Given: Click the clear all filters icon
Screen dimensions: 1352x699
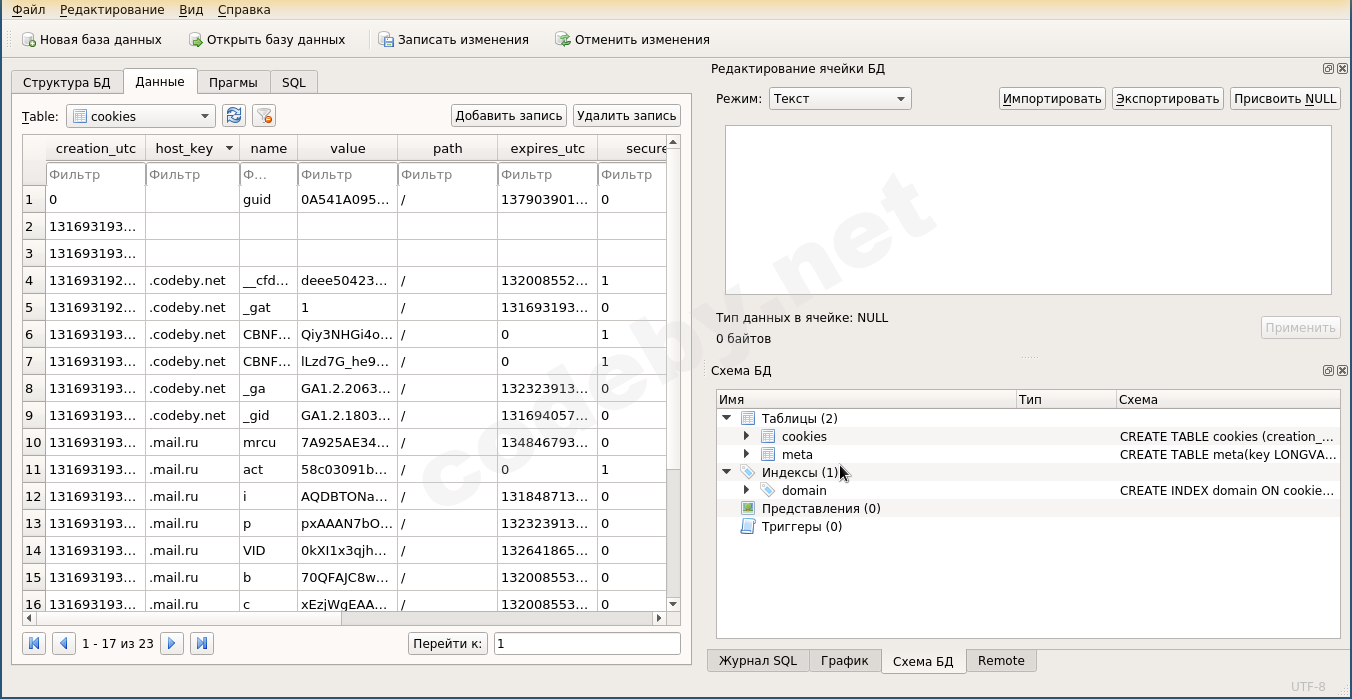Looking at the screenshot, I should (264, 116).
